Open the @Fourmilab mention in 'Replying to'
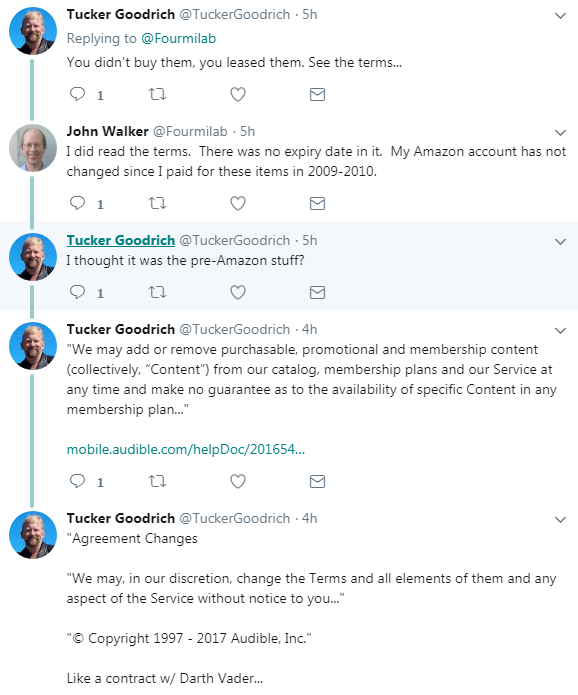This screenshot has width=578, height=695. click(x=178, y=39)
